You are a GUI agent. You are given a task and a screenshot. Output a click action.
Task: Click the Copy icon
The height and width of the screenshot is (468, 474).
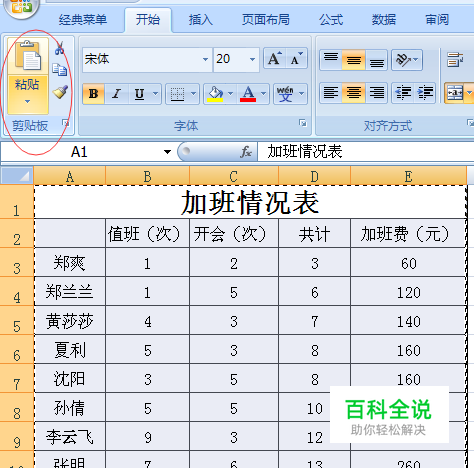coord(60,70)
